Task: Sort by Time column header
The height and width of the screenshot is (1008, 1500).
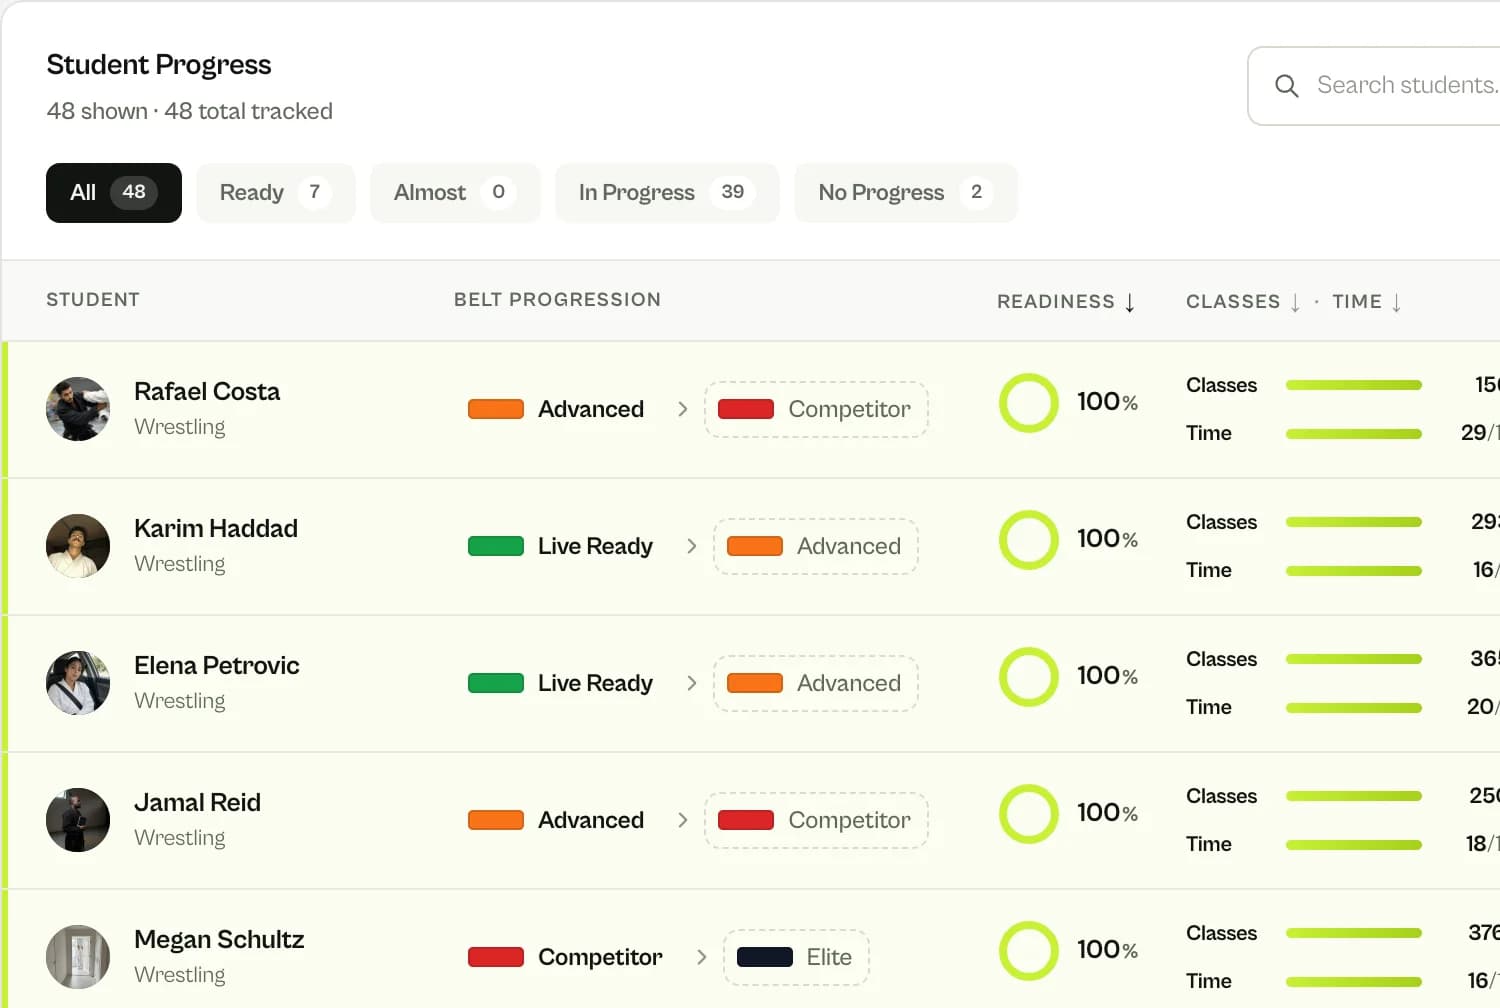Action: pyautogui.click(x=1367, y=302)
